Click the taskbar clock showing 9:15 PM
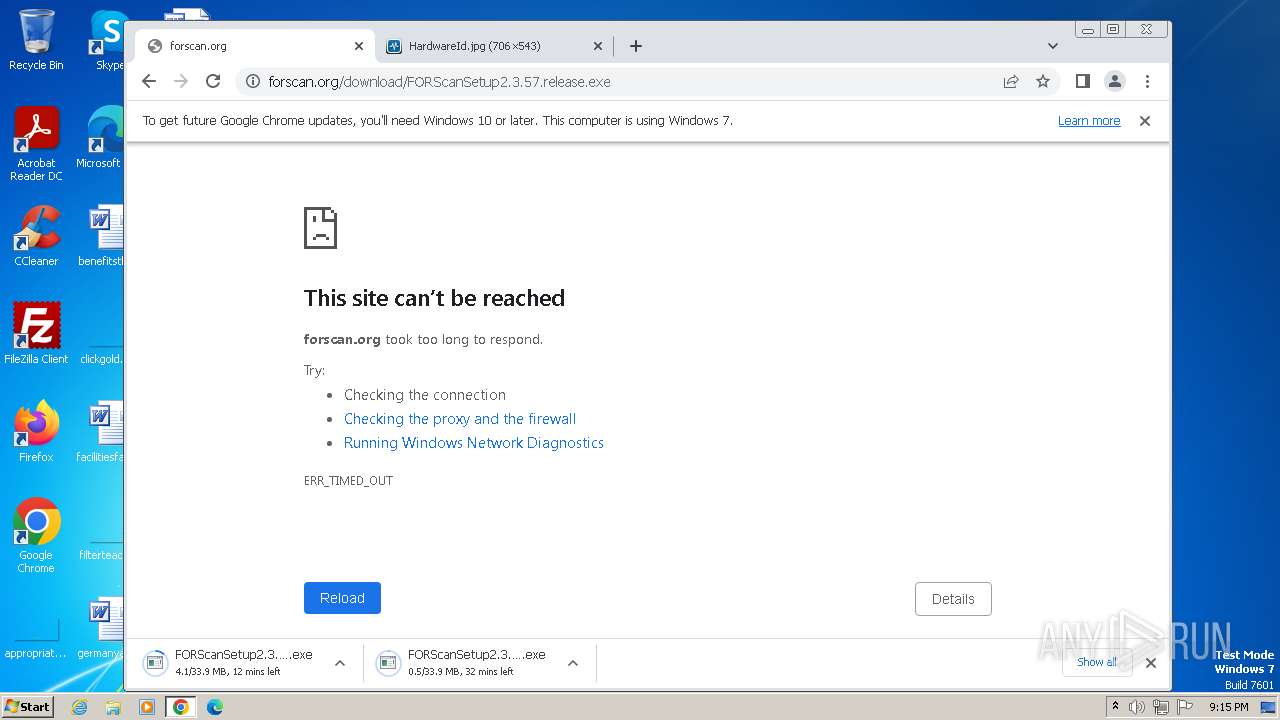Image resolution: width=1280 pixels, height=720 pixels. point(1228,707)
